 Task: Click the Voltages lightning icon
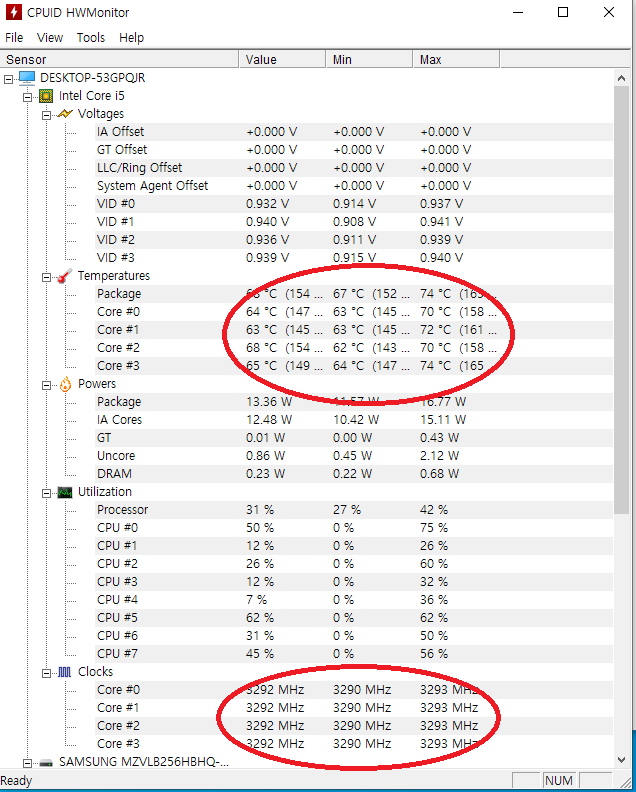pyautogui.click(x=65, y=114)
